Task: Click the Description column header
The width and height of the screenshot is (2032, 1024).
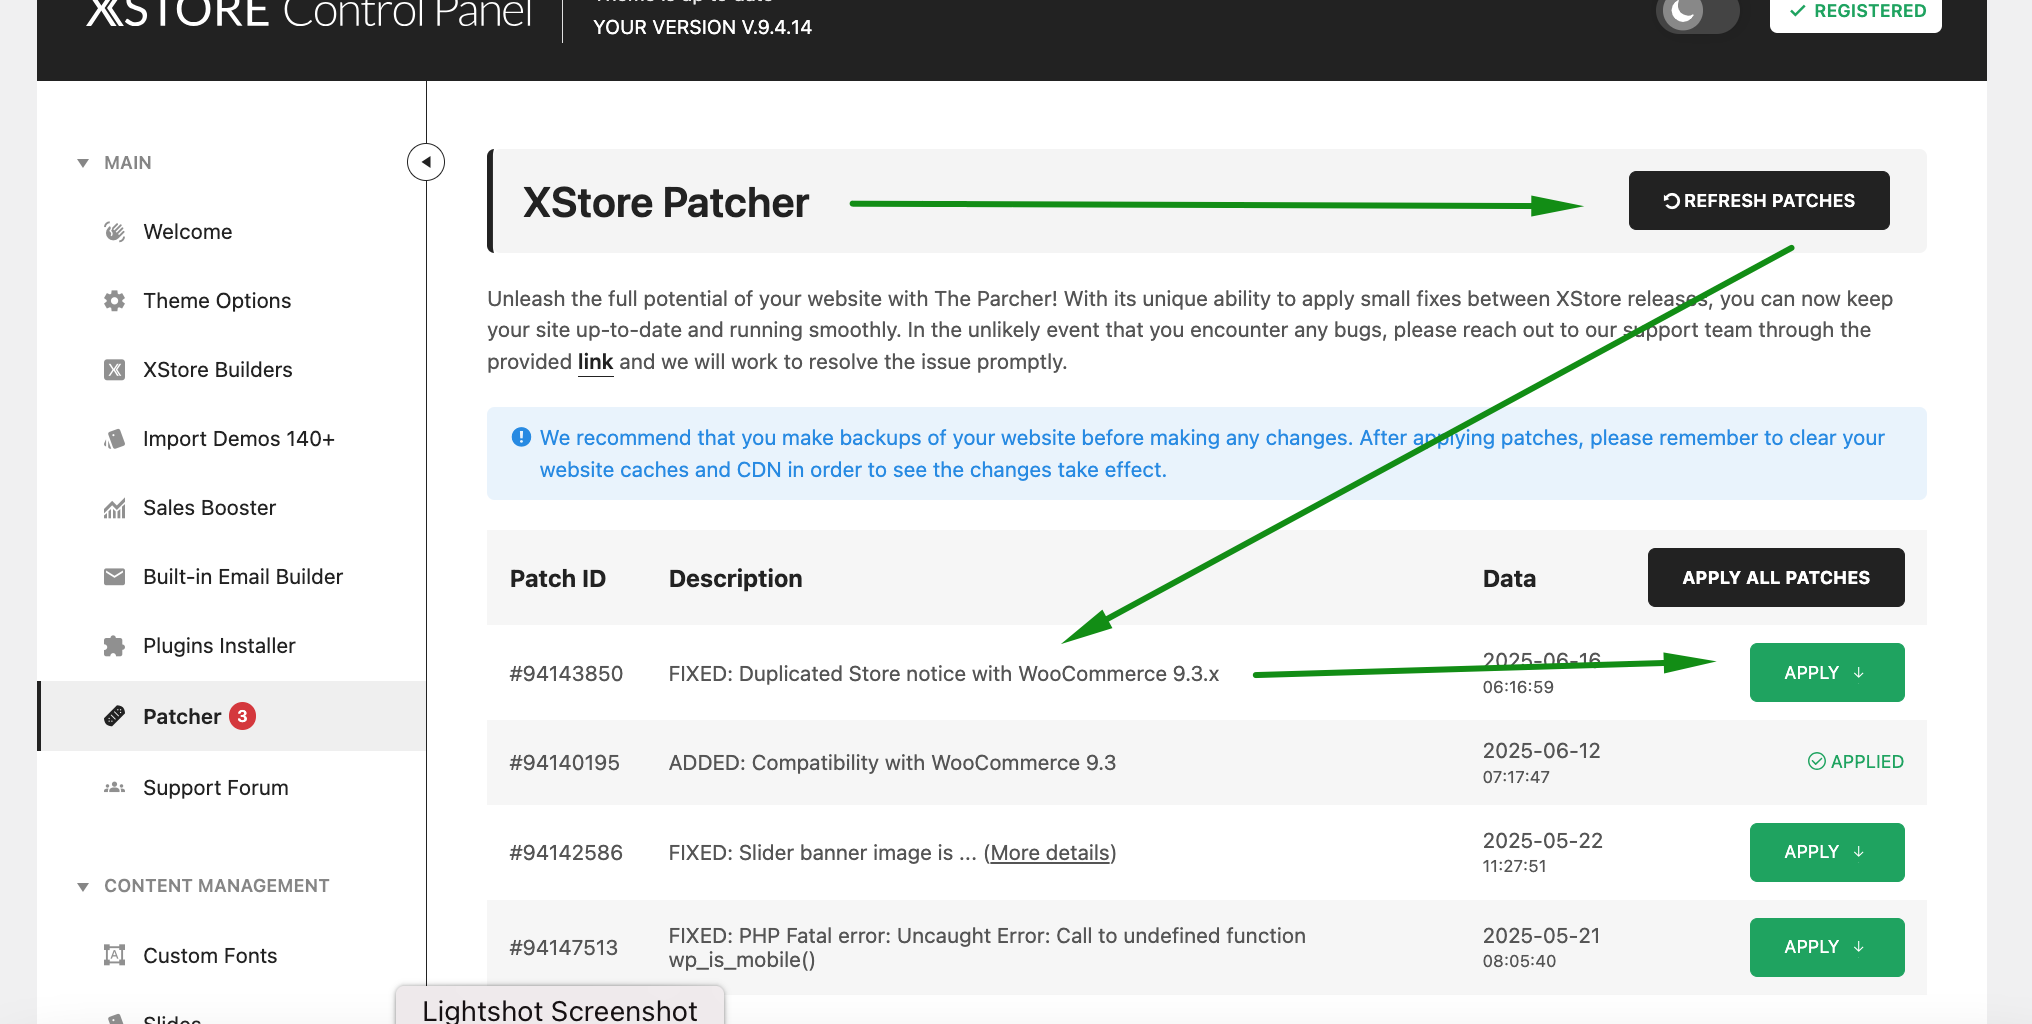Action: tap(736, 578)
